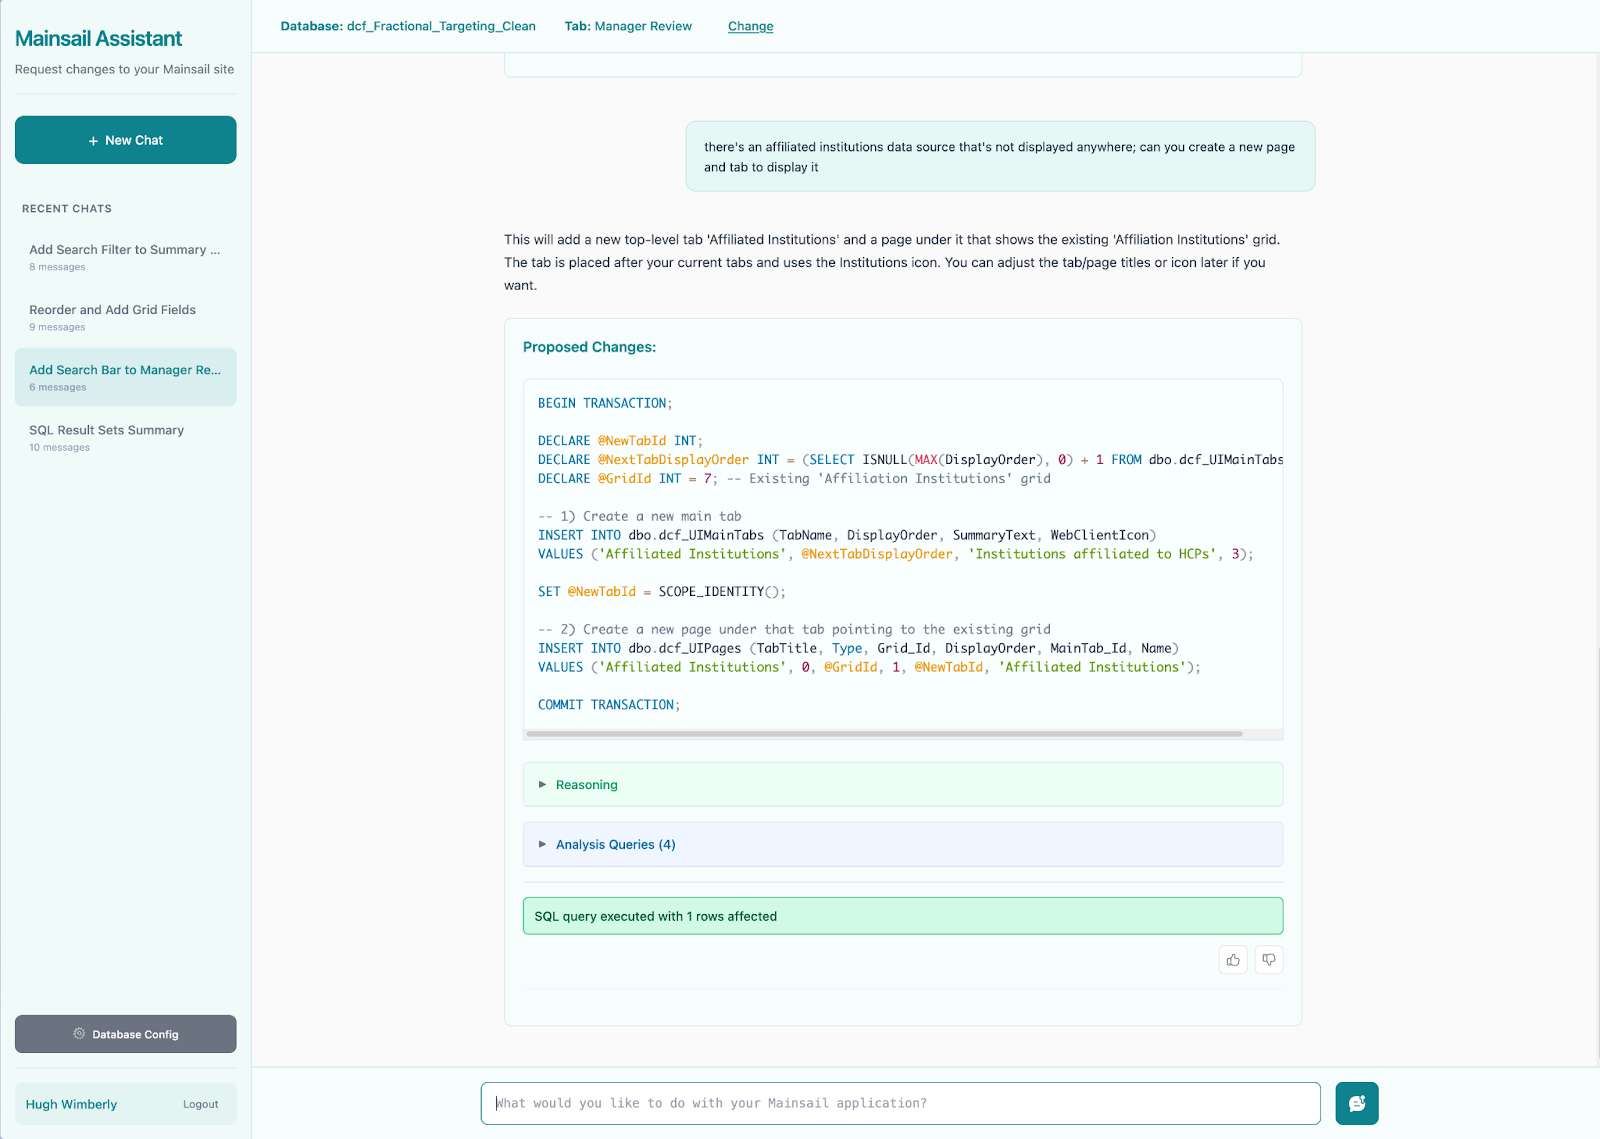Click the '8 messages' count label

[x=57, y=267]
